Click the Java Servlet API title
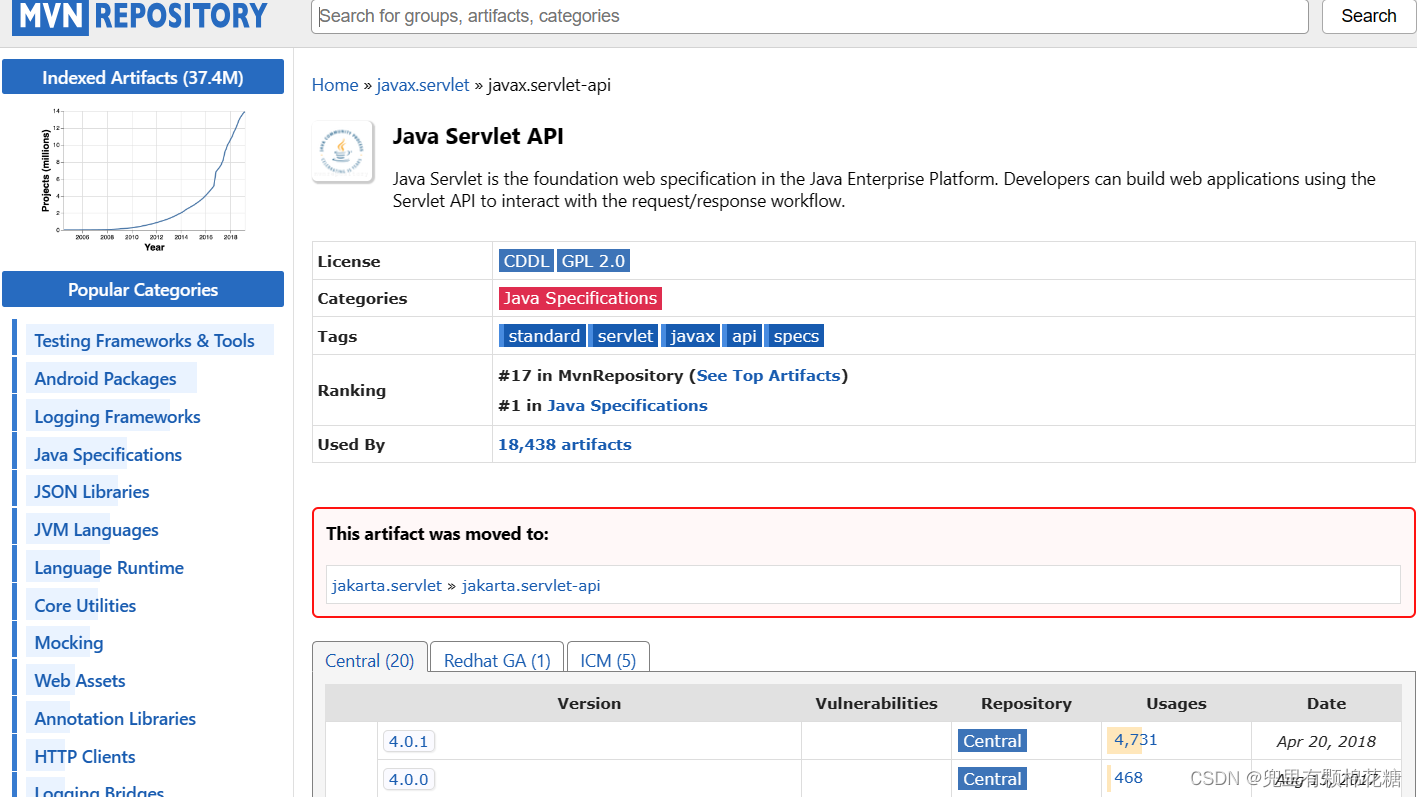 (x=478, y=136)
